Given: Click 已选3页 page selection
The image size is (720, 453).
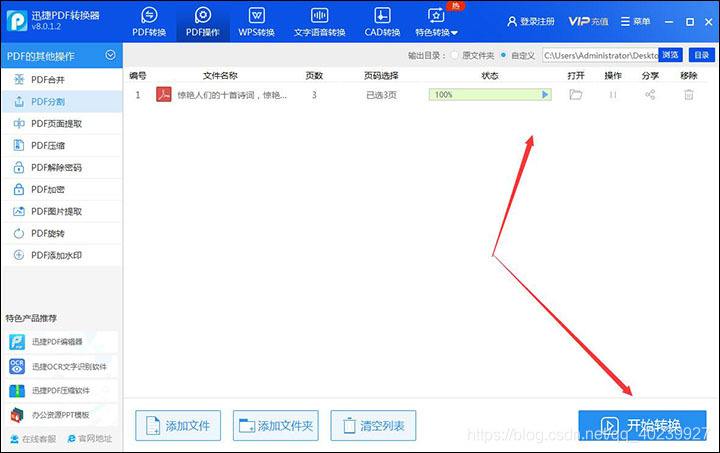Looking at the screenshot, I should tap(381, 95).
